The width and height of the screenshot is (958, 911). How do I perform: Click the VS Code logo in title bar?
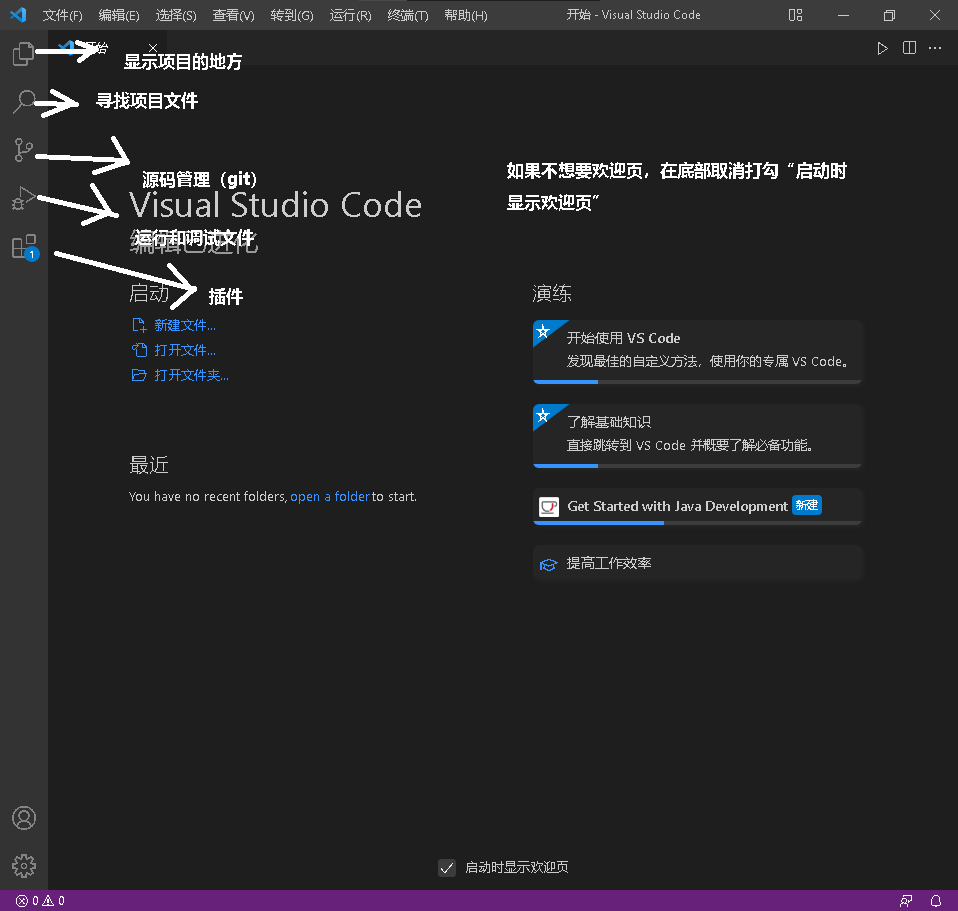(x=18, y=15)
